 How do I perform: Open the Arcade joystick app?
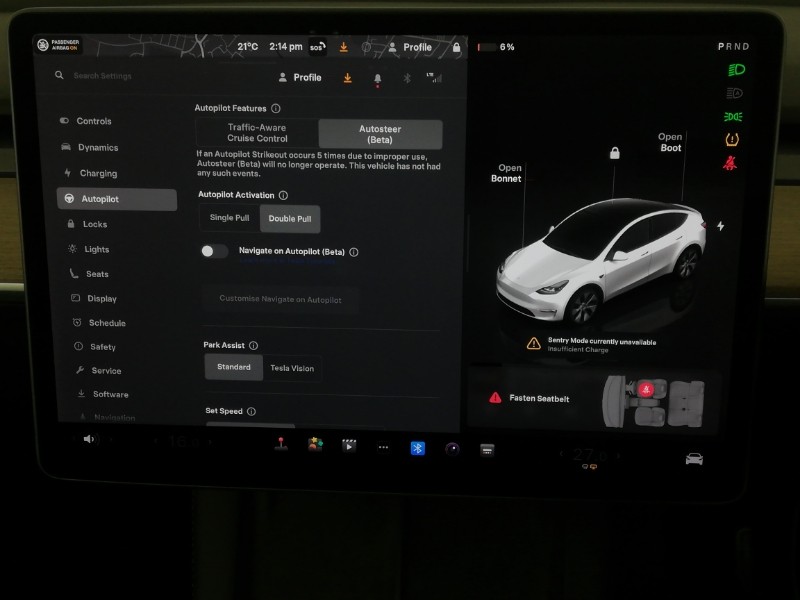pos(281,444)
